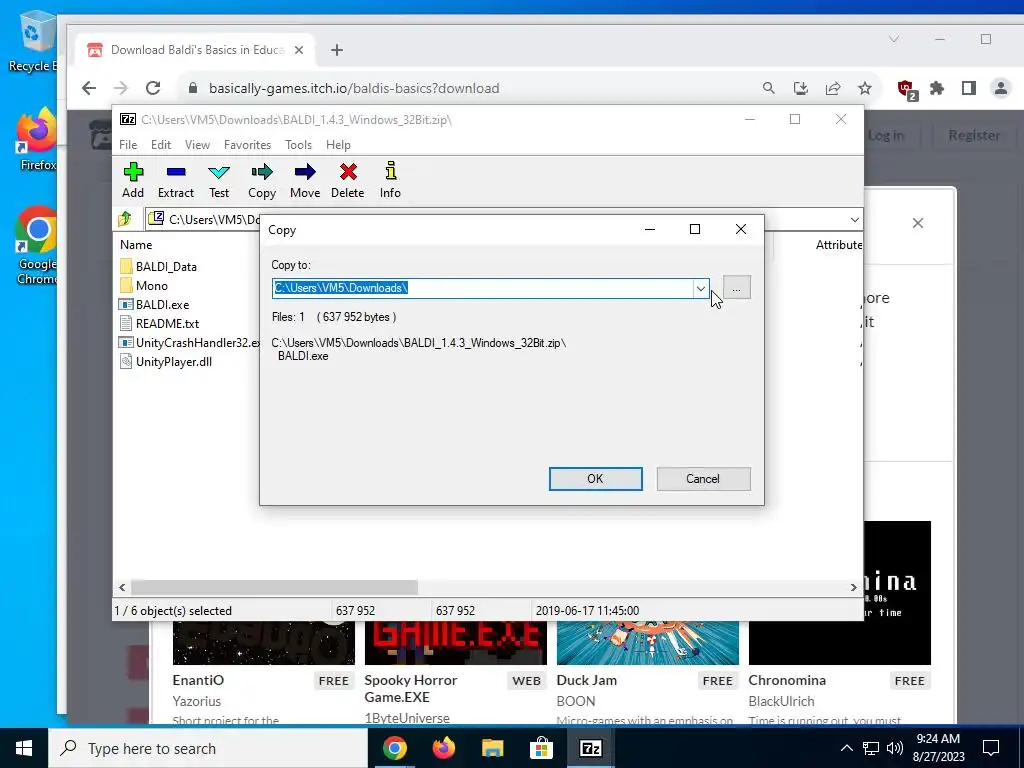Open the Favorites menu in 7-Zip

(247, 144)
